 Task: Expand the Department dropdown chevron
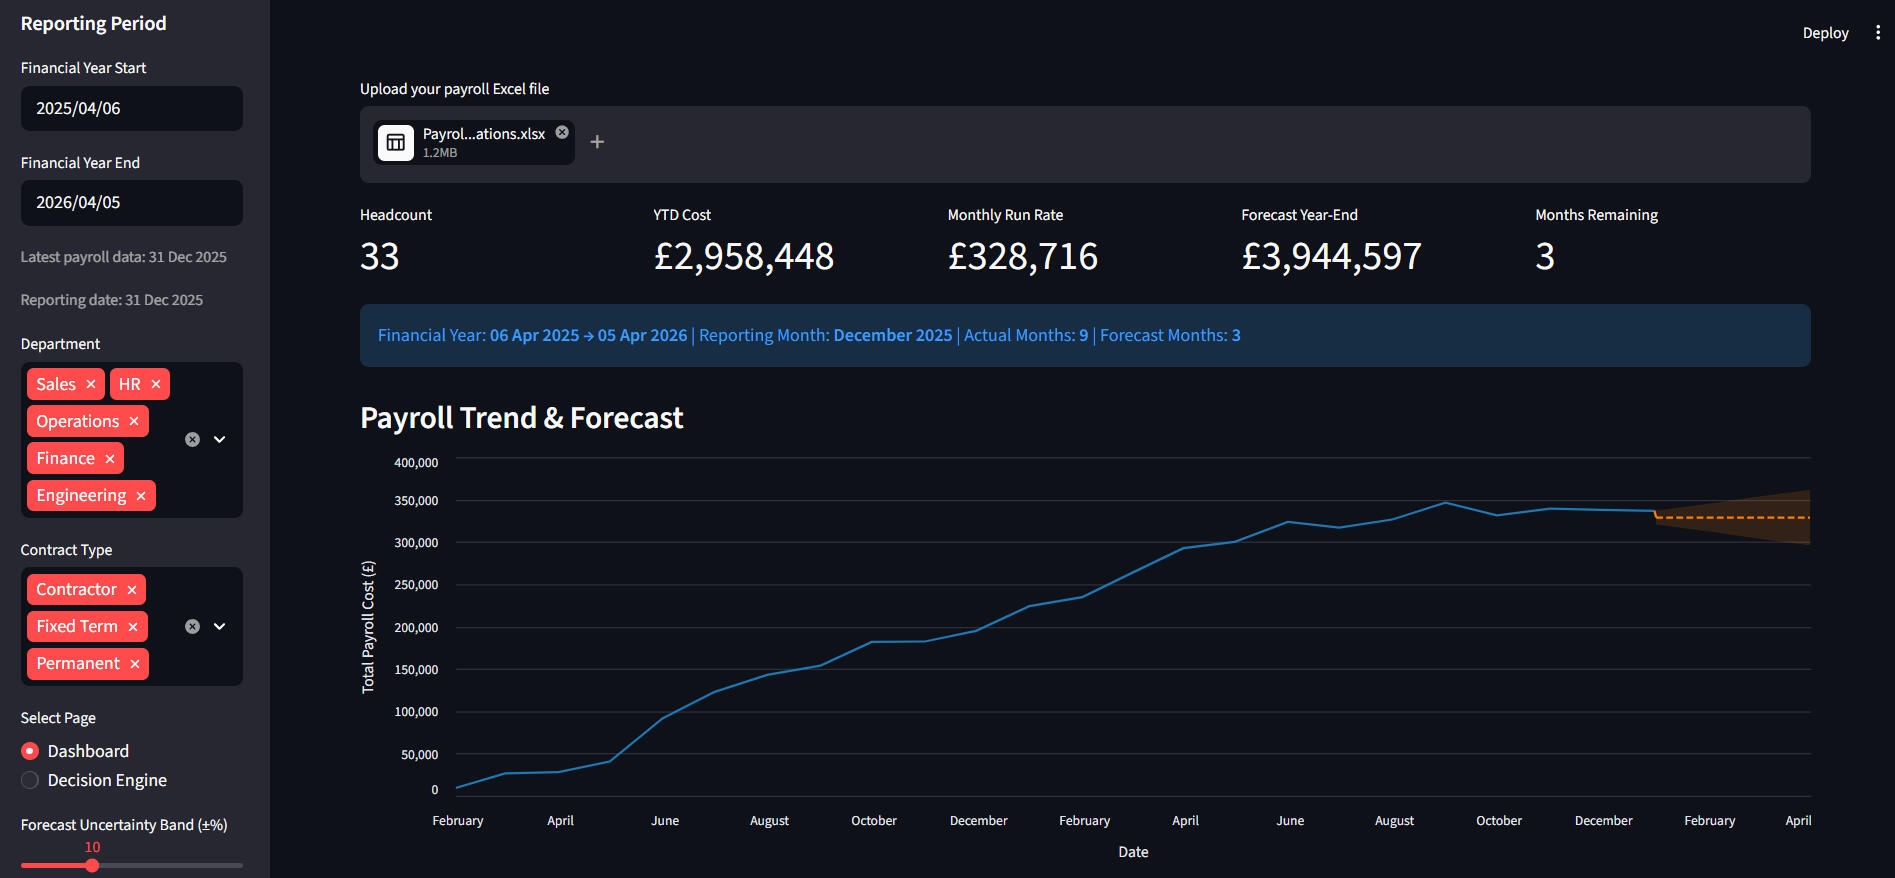click(220, 439)
